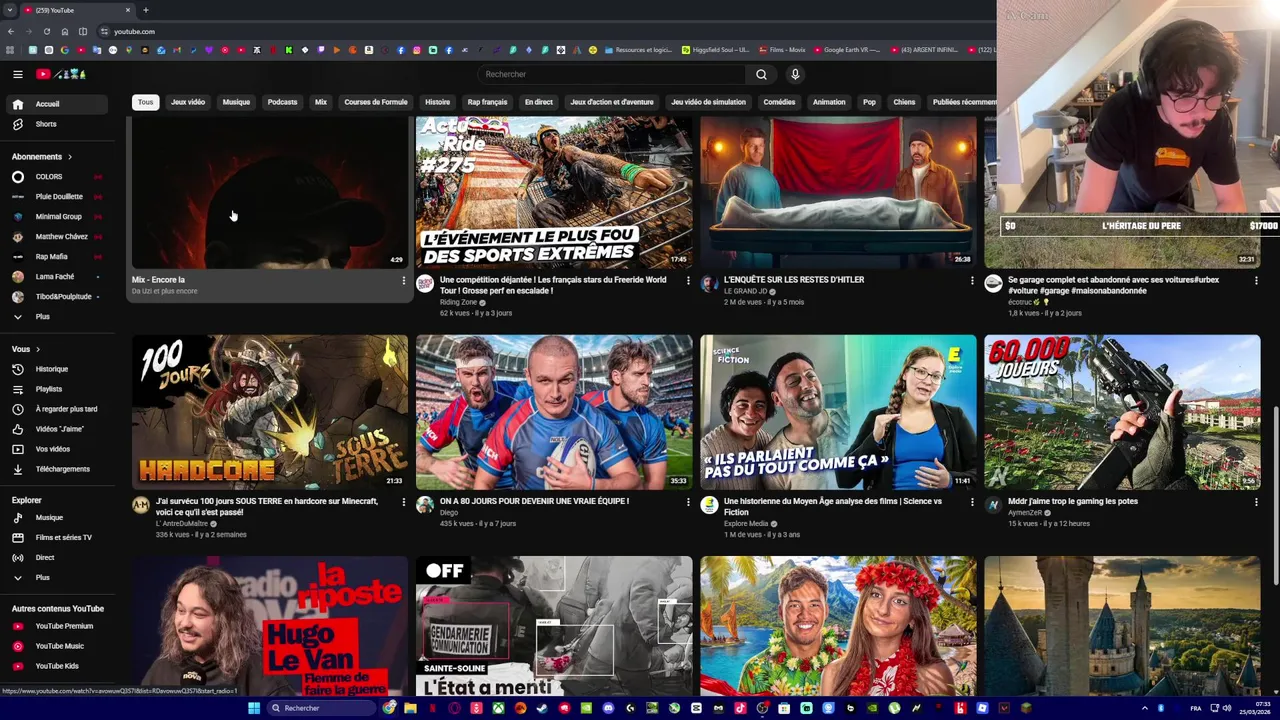This screenshot has height=720, width=1280.
Task: Select the En direct filter chip
Action: pyautogui.click(x=539, y=102)
